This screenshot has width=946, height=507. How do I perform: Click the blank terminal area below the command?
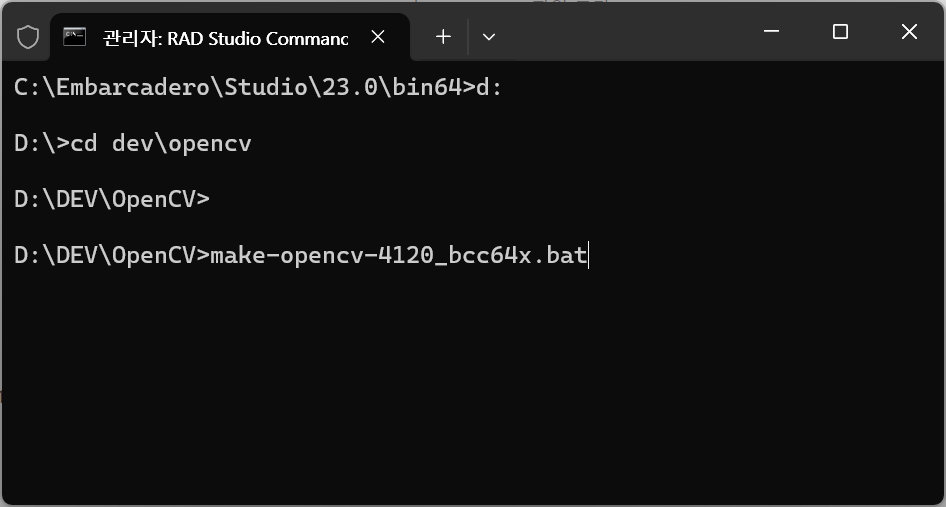click(473, 386)
